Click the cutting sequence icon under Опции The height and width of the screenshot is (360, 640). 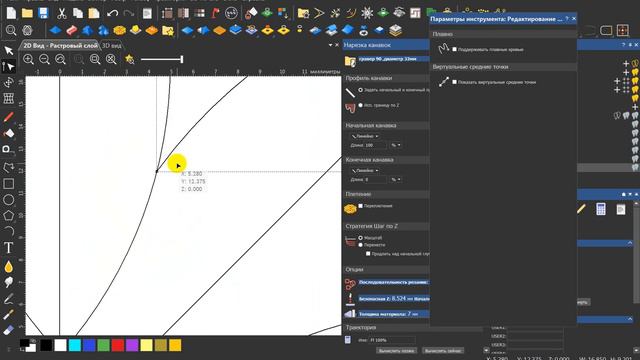click(350, 284)
